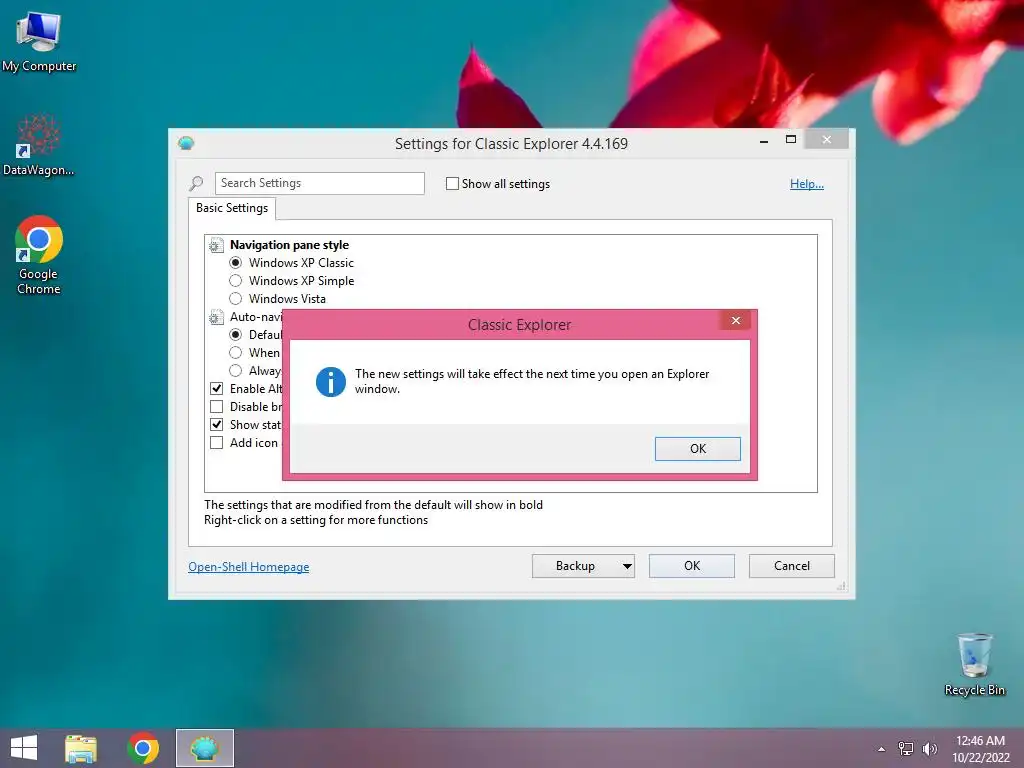Screen dimensions: 1024x768
Task: Toggle the Enable Alt checkbox
Action: [217, 389]
